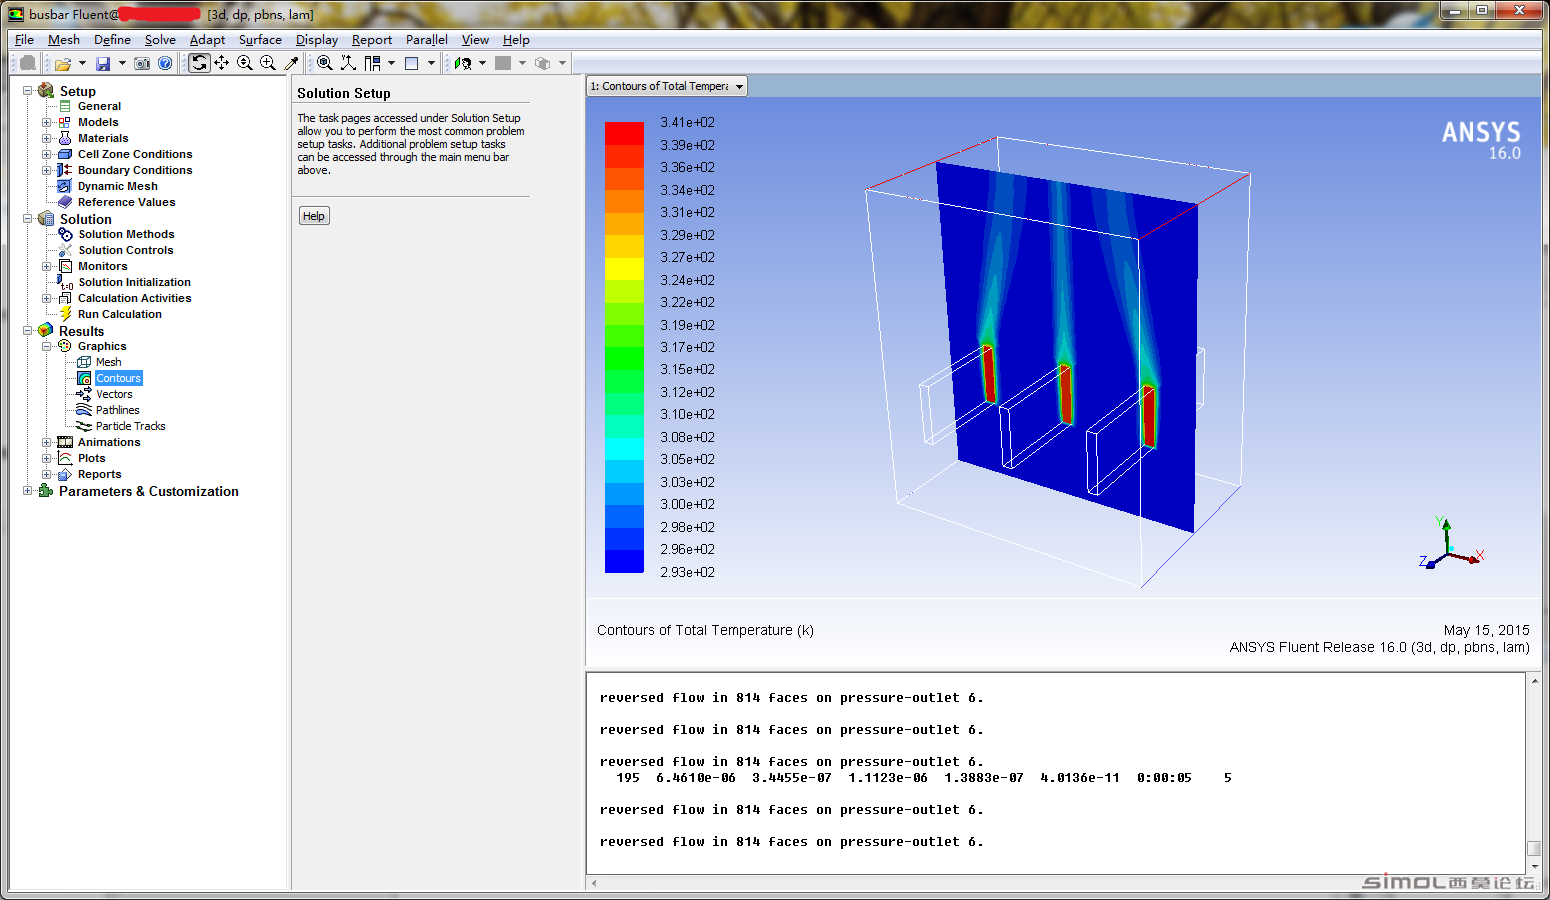Click the view/display options icon with green plane

click(463, 63)
